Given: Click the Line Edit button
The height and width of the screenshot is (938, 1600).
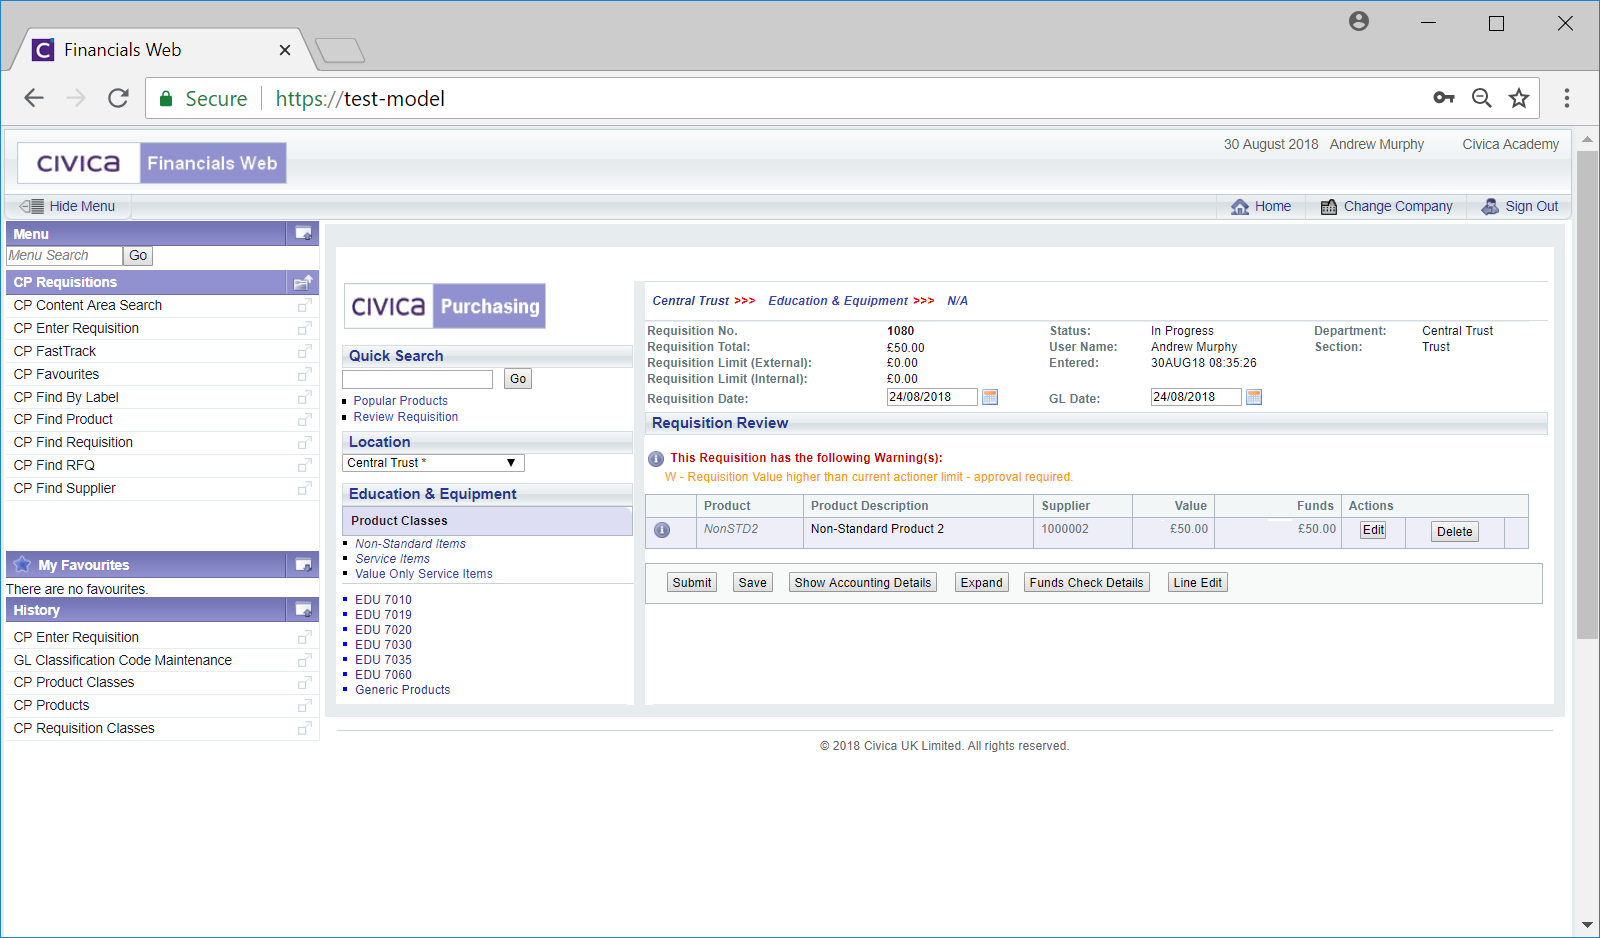Looking at the screenshot, I should [x=1198, y=583].
